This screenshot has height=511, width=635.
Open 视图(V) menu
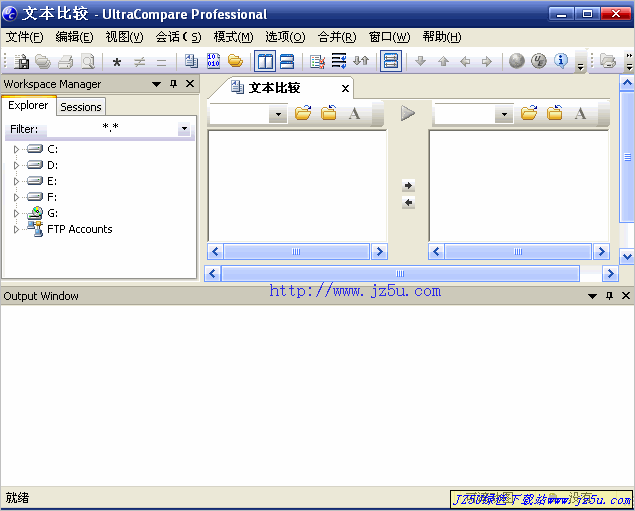pyautogui.click(x=124, y=37)
